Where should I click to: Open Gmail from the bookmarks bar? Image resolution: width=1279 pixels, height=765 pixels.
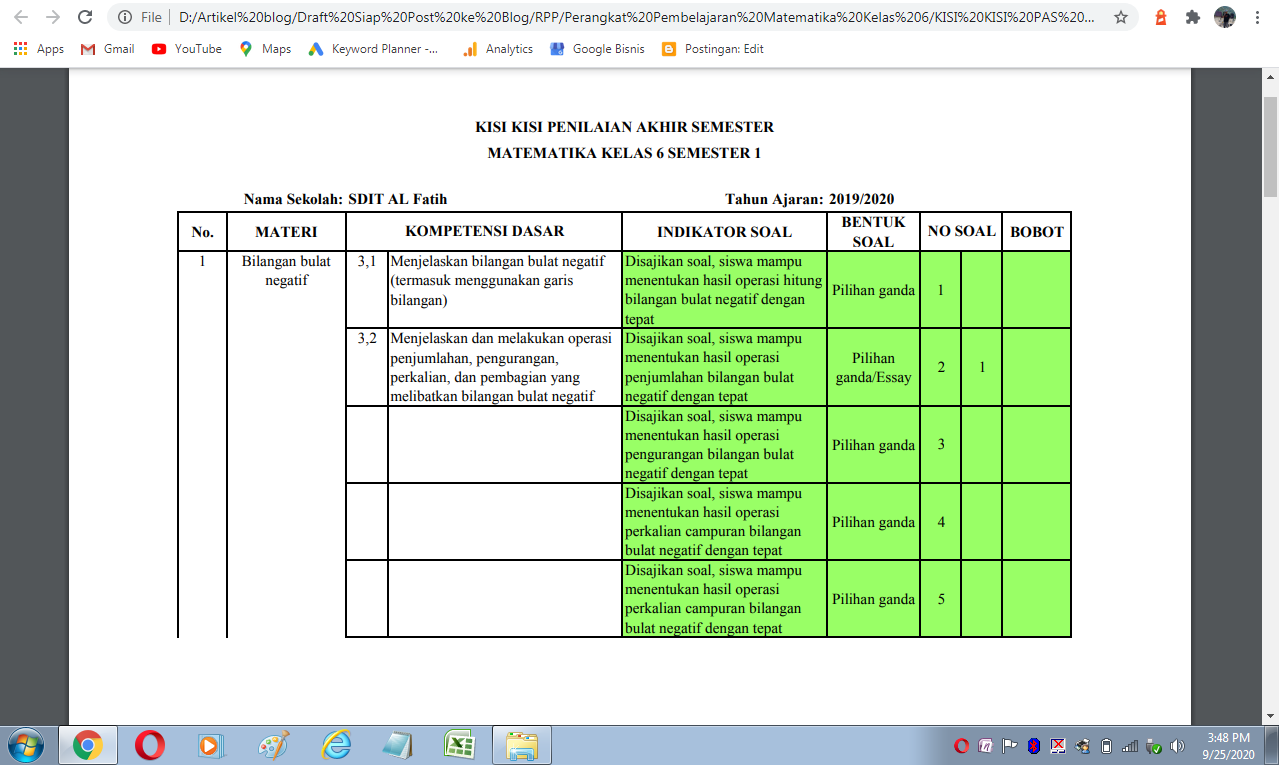[105, 48]
